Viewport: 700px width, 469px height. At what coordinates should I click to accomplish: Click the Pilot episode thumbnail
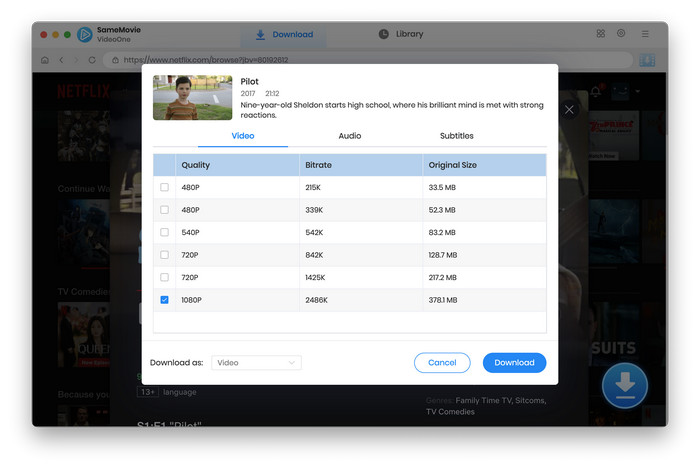[192, 97]
